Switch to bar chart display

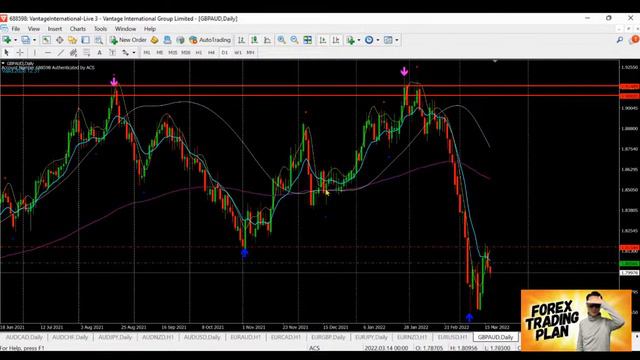click(x=242, y=40)
